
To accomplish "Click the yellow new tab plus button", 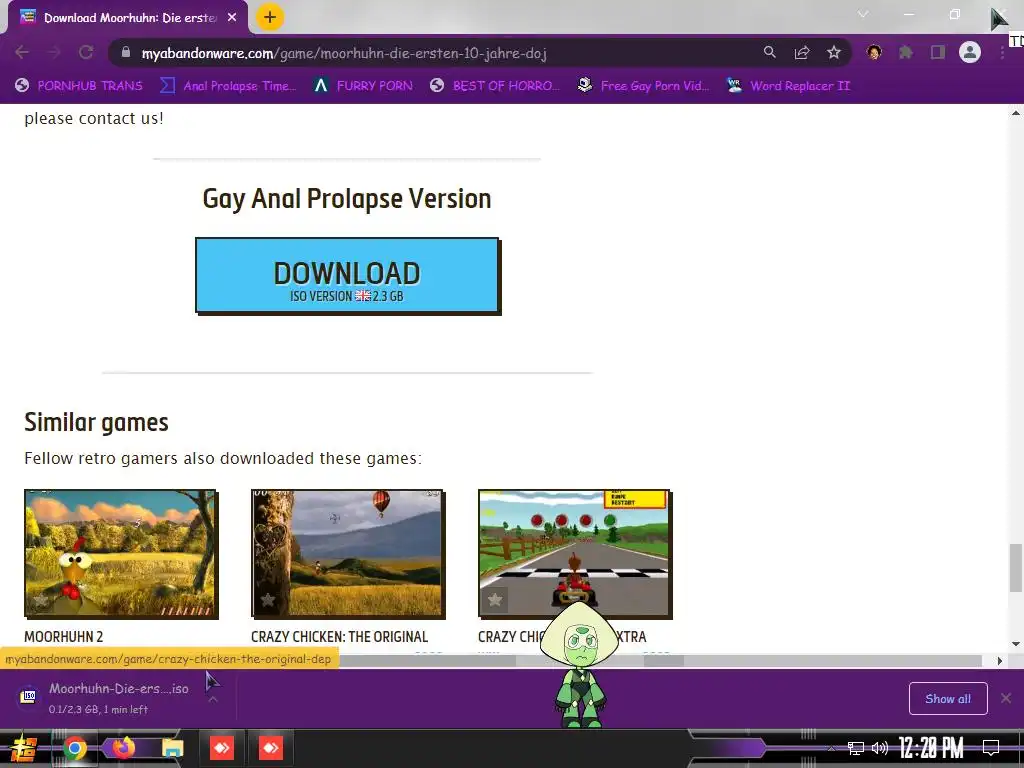I will [x=270, y=17].
